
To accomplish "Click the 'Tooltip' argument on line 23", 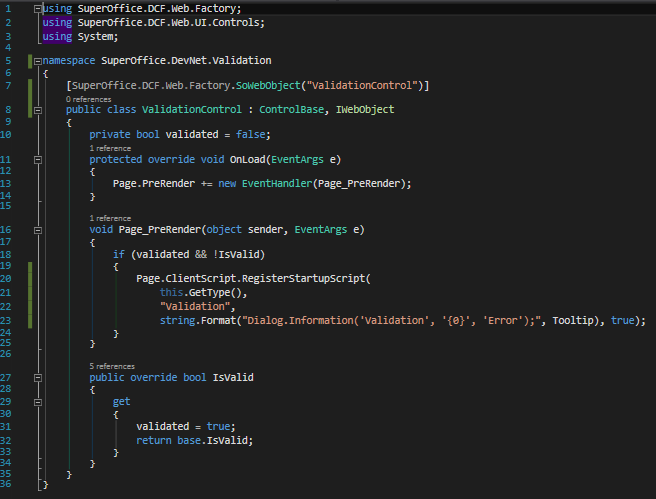I will [x=573, y=320].
